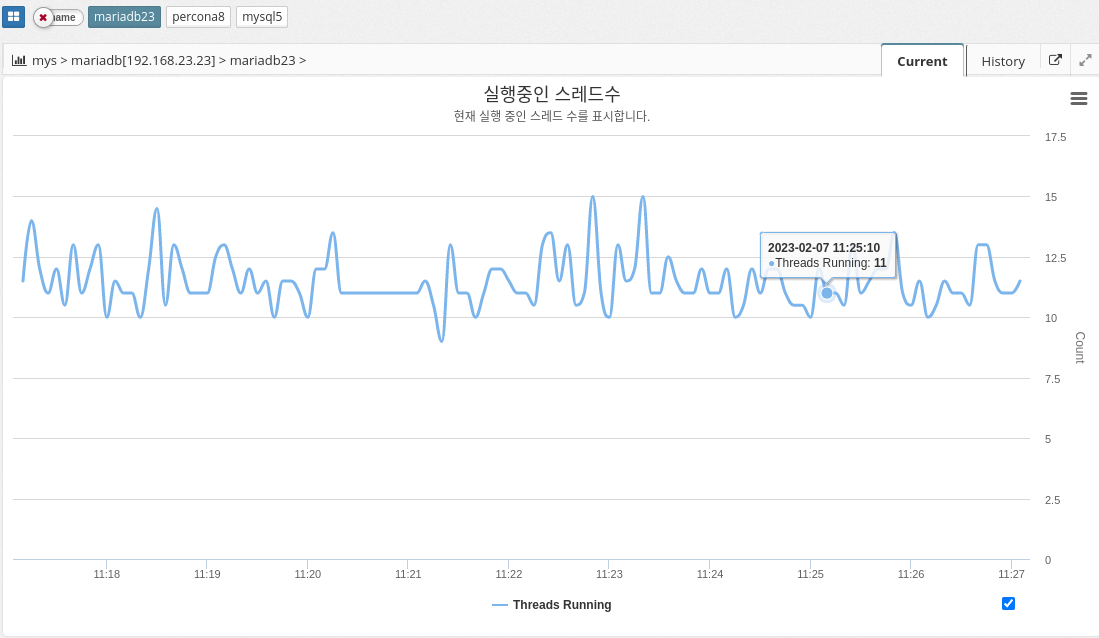Click the blue Threads Running legend line

(500, 605)
